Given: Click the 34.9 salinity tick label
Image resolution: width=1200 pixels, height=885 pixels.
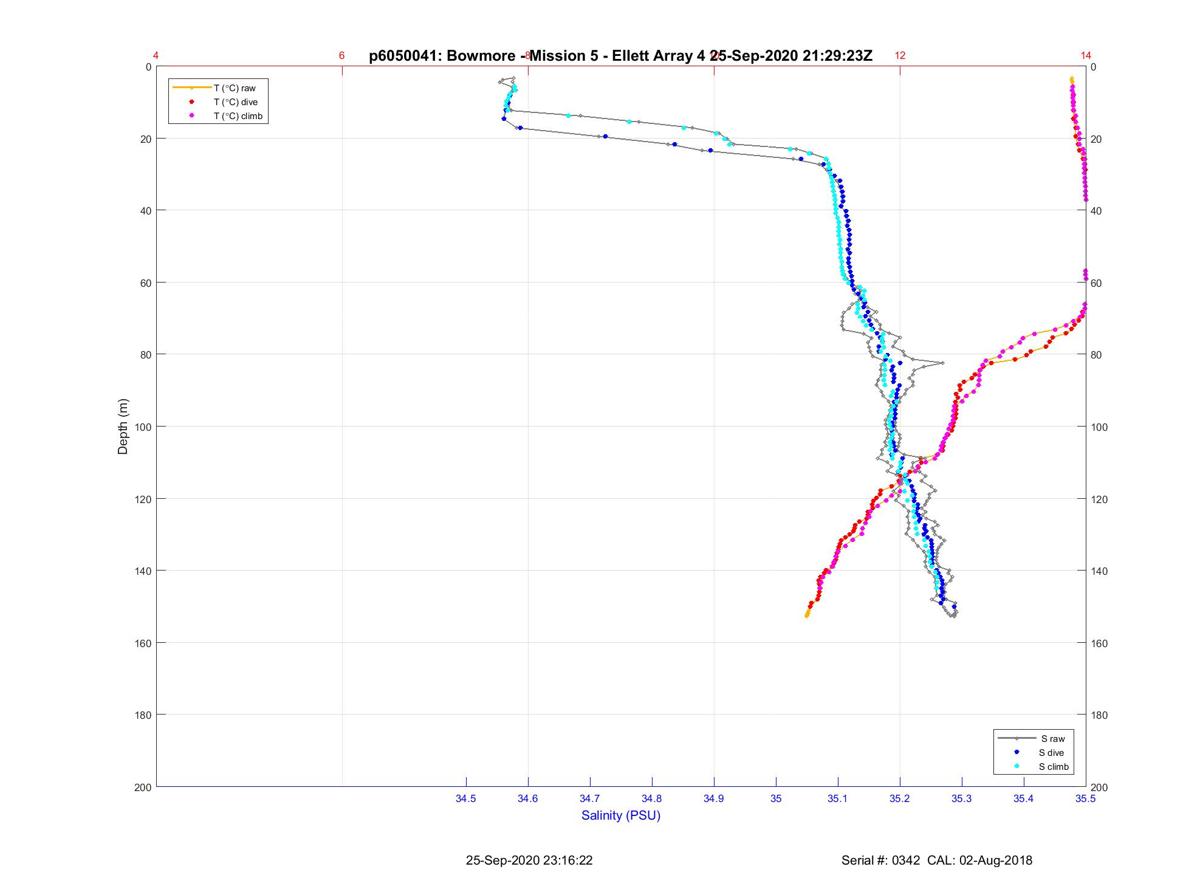Looking at the screenshot, I should [714, 798].
